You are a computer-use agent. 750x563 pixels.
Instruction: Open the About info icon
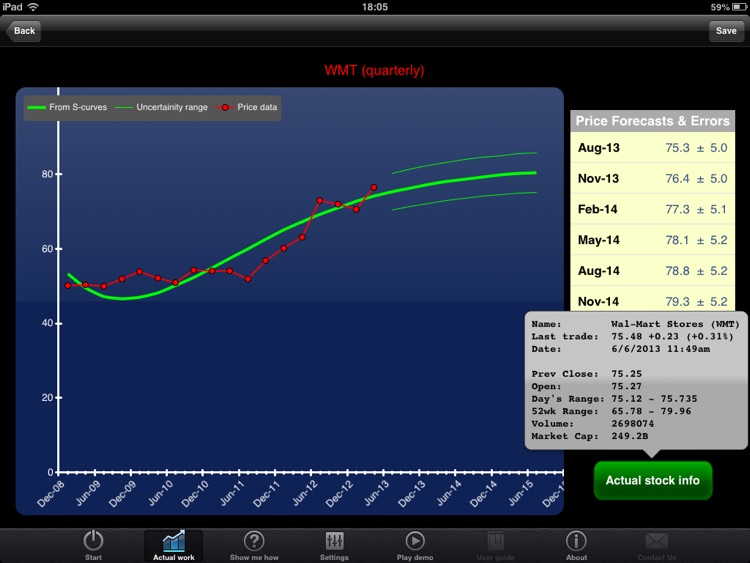click(x=576, y=541)
